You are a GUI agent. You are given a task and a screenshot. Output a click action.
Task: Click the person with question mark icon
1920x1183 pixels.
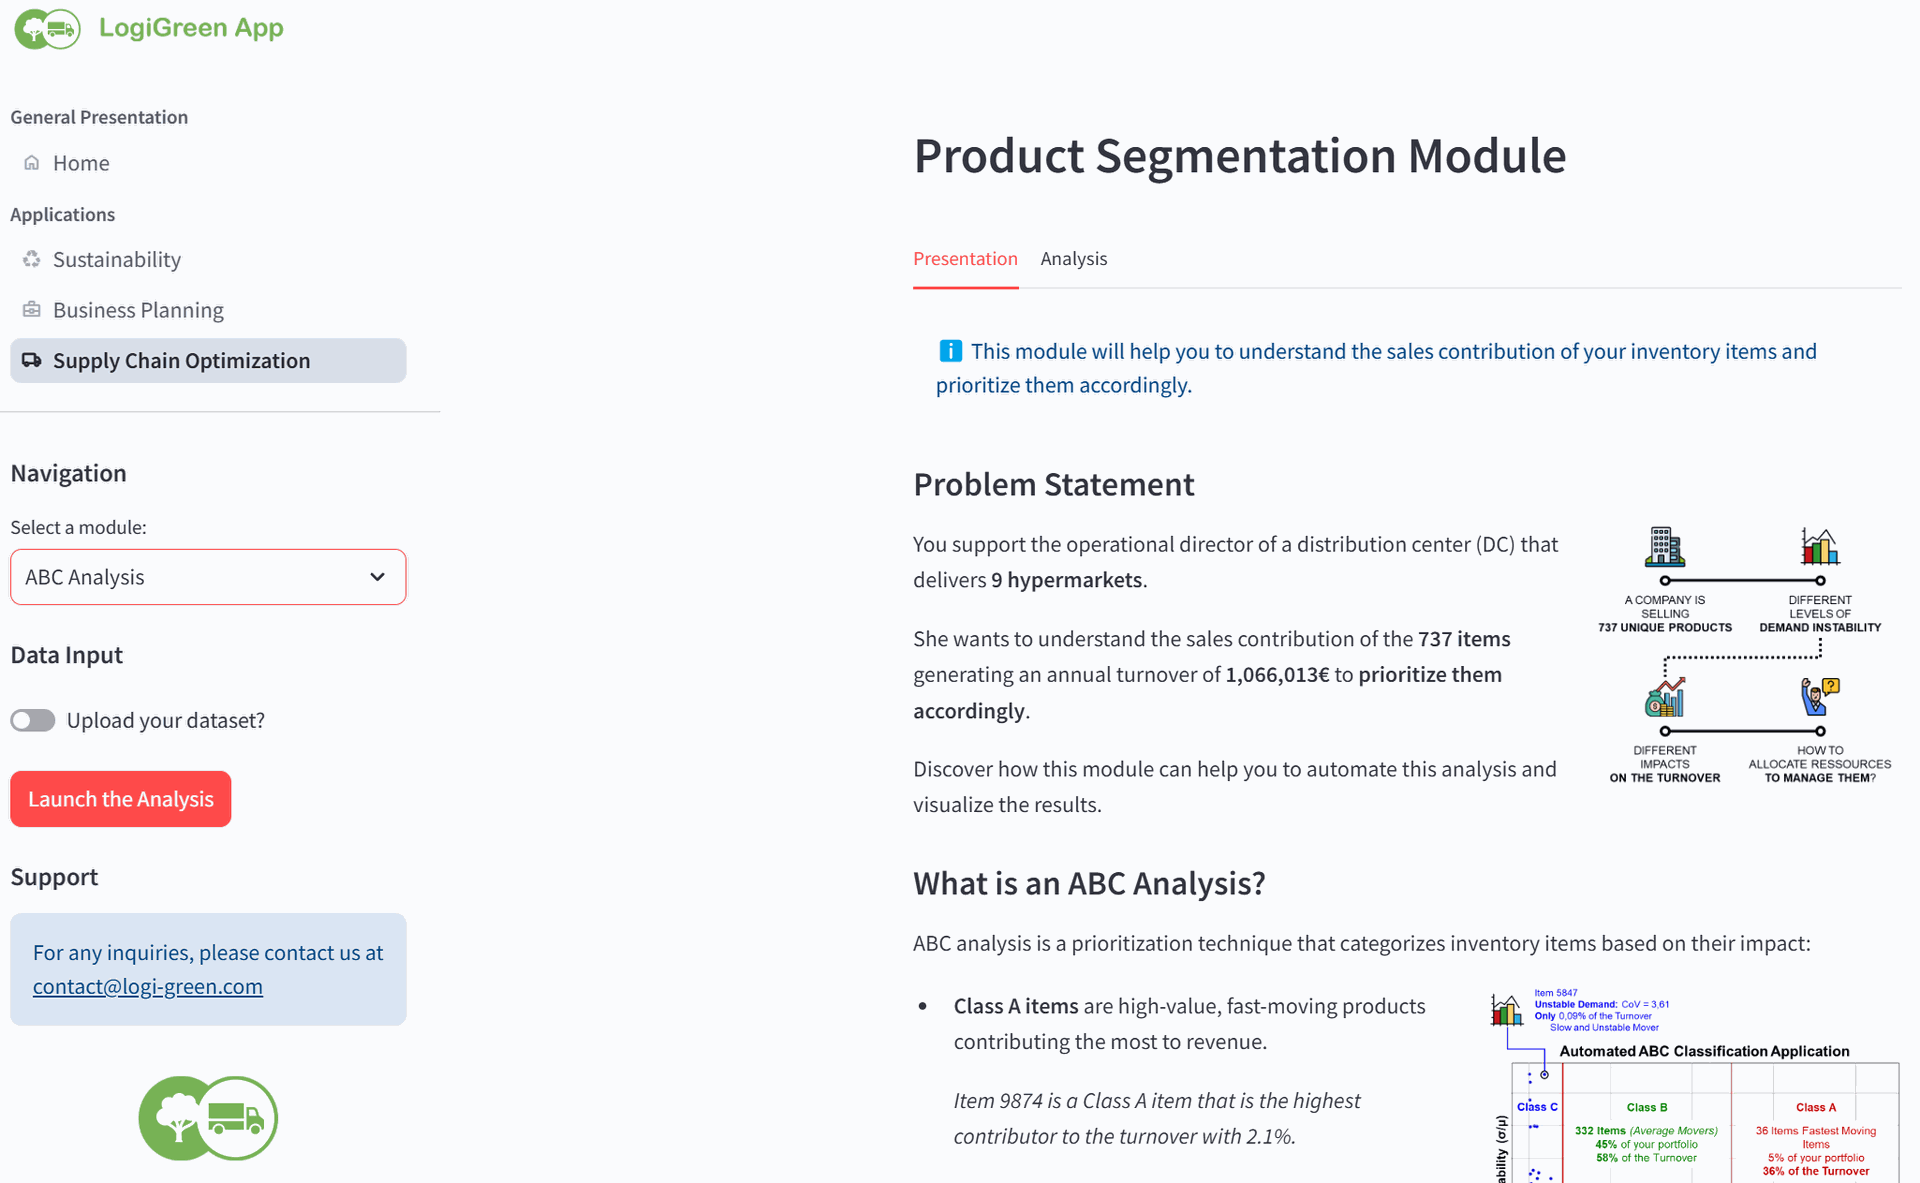[1820, 697]
